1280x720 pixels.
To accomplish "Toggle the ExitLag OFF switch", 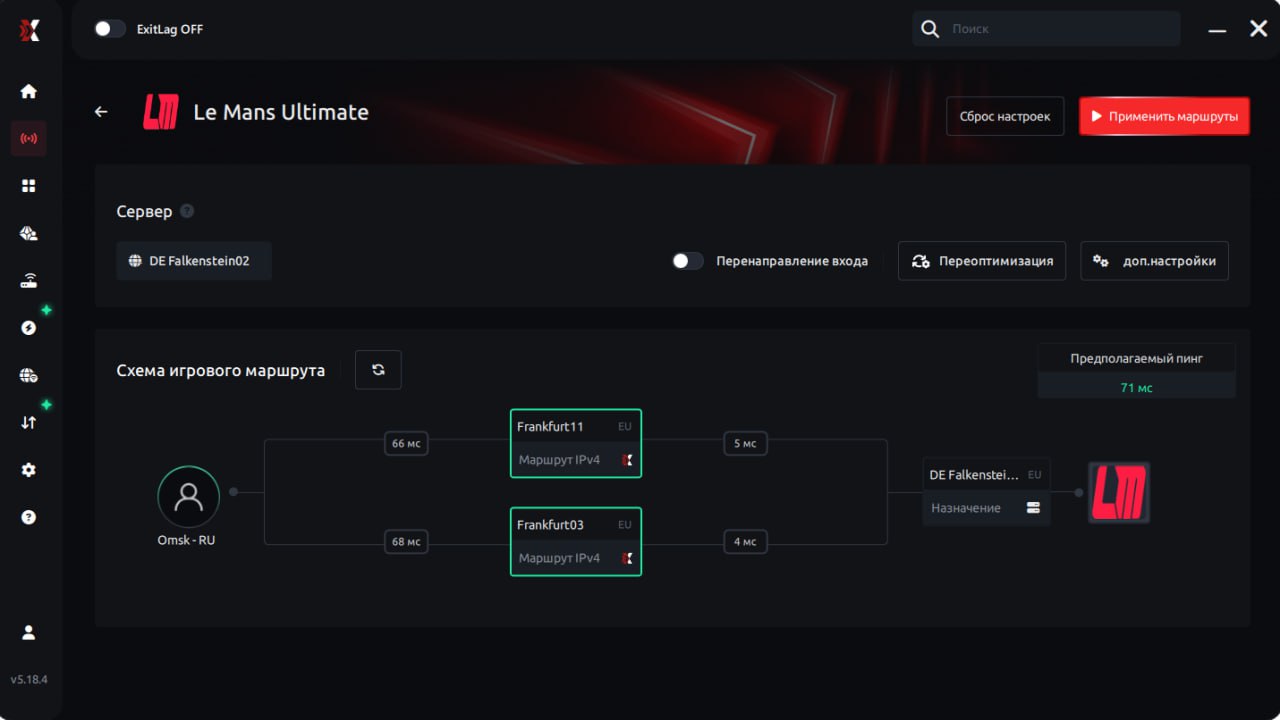I will coord(109,29).
